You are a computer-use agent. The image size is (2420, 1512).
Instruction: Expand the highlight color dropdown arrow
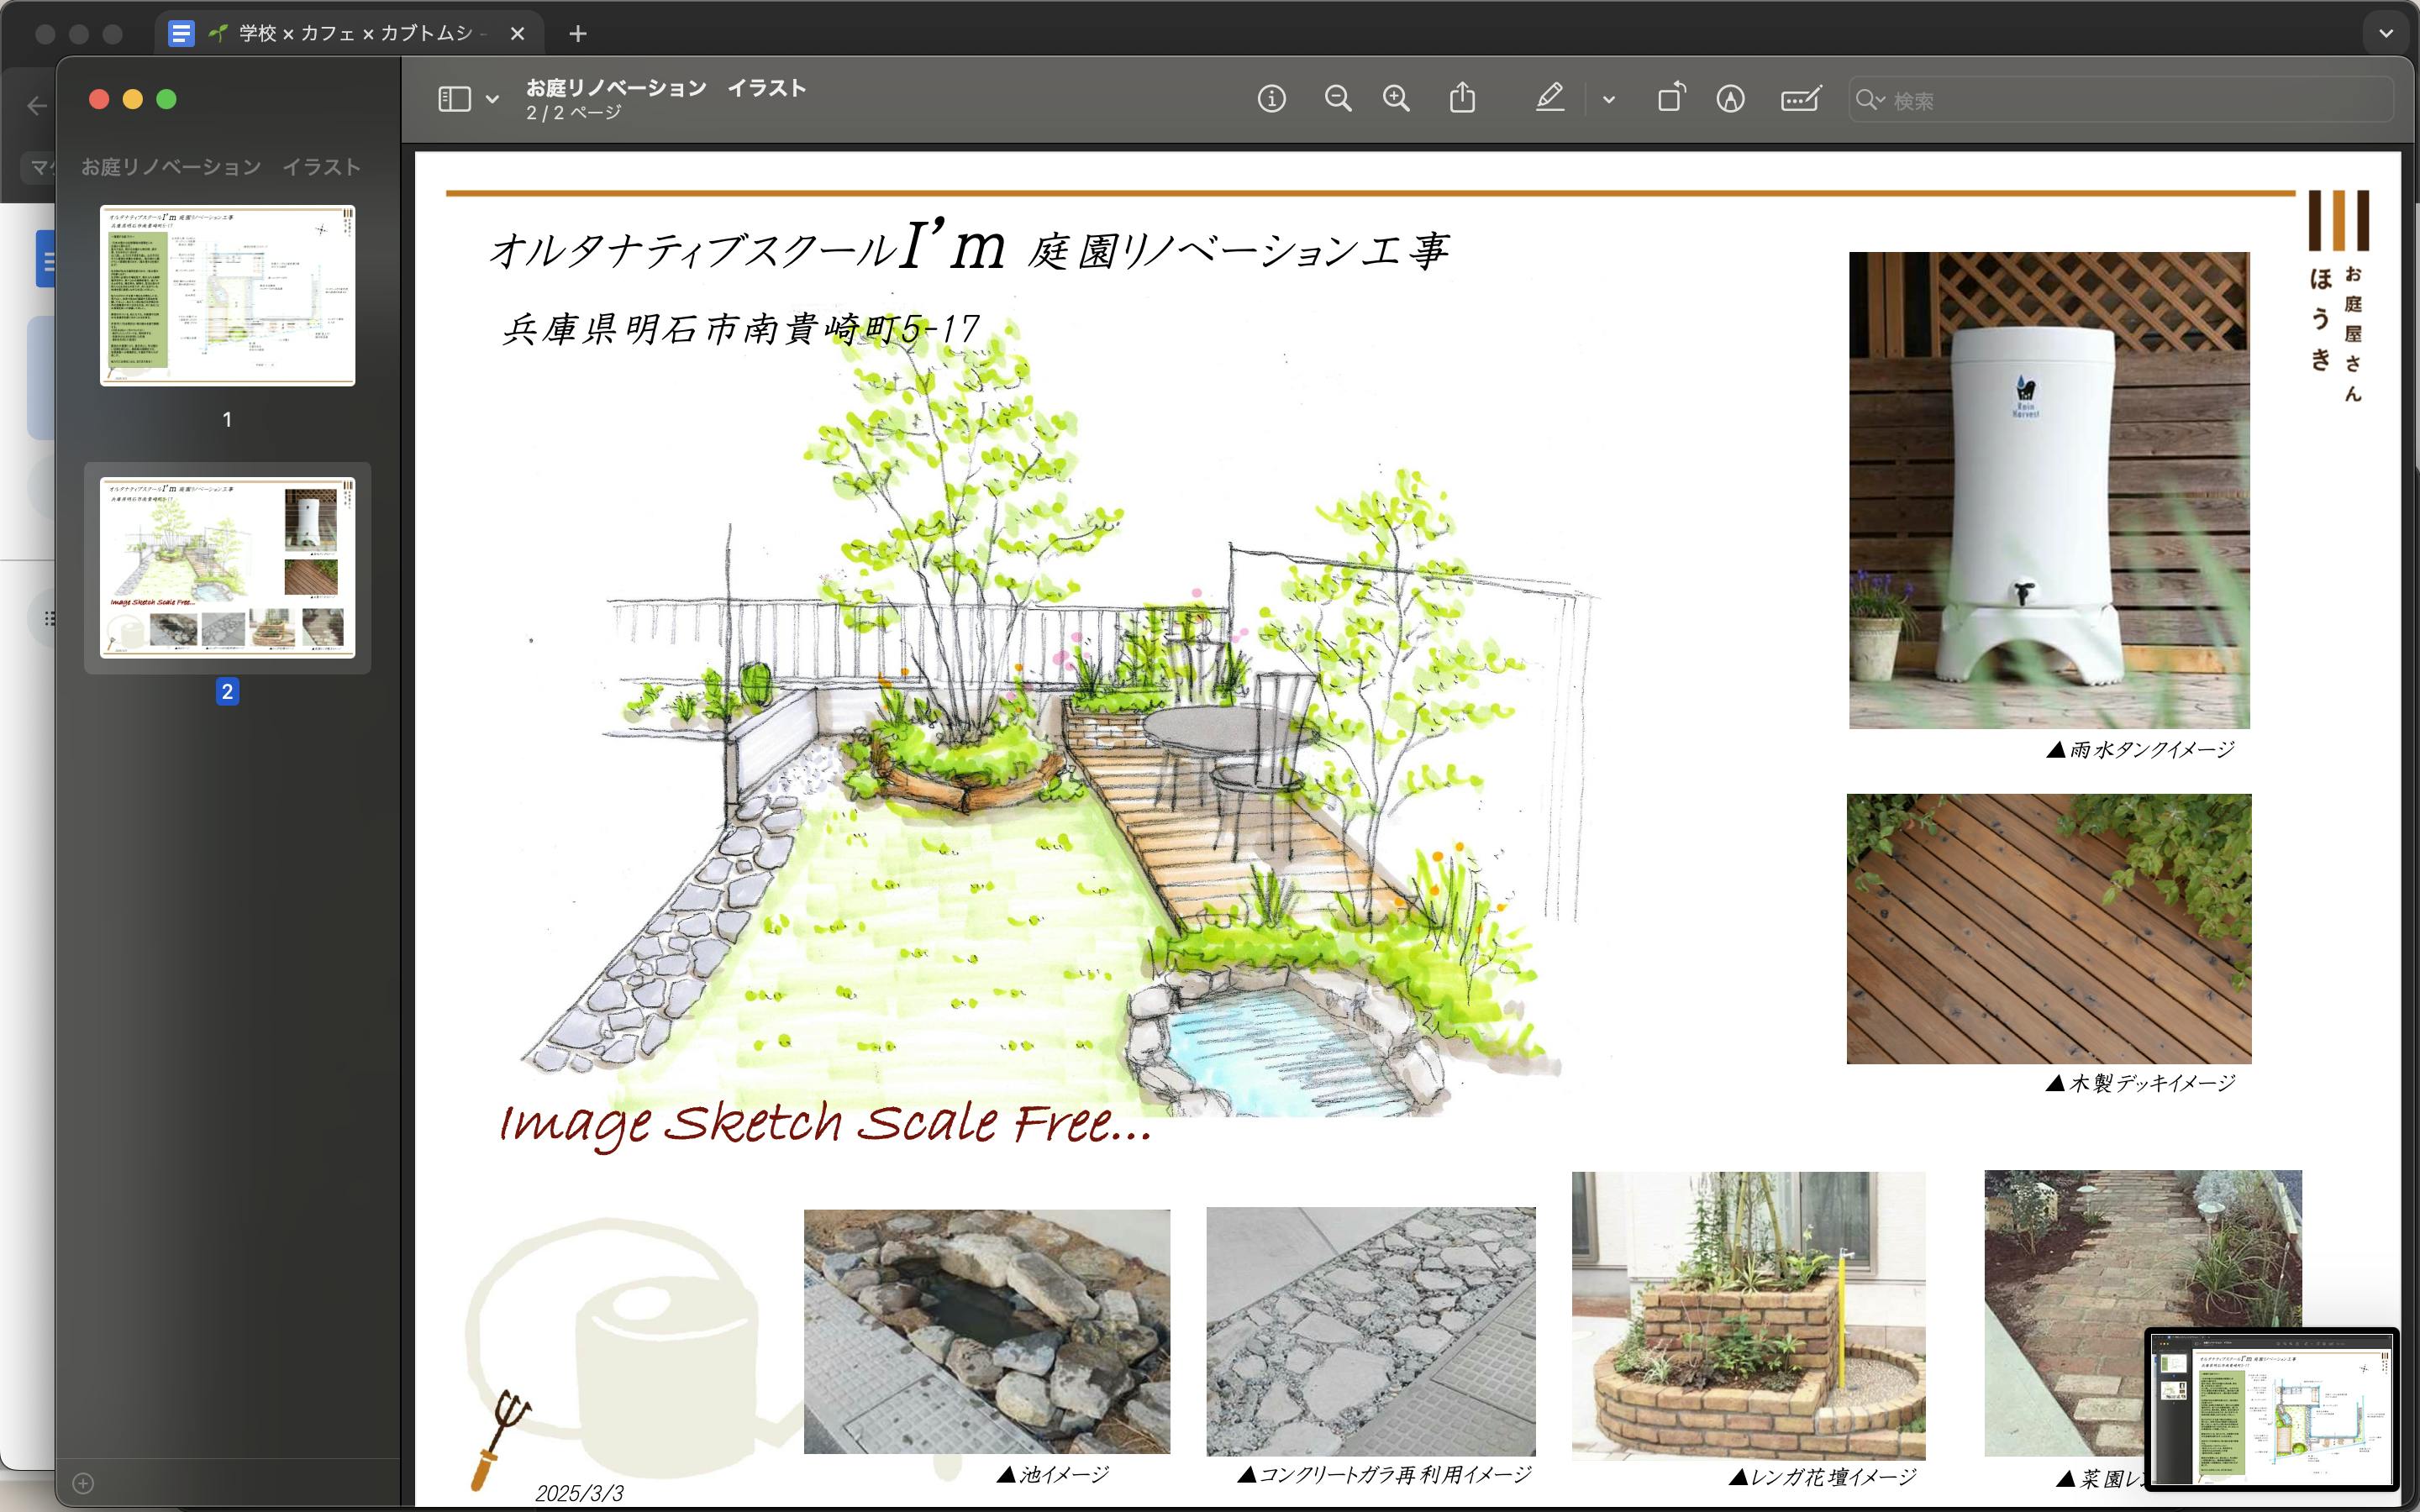click(1608, 99)
